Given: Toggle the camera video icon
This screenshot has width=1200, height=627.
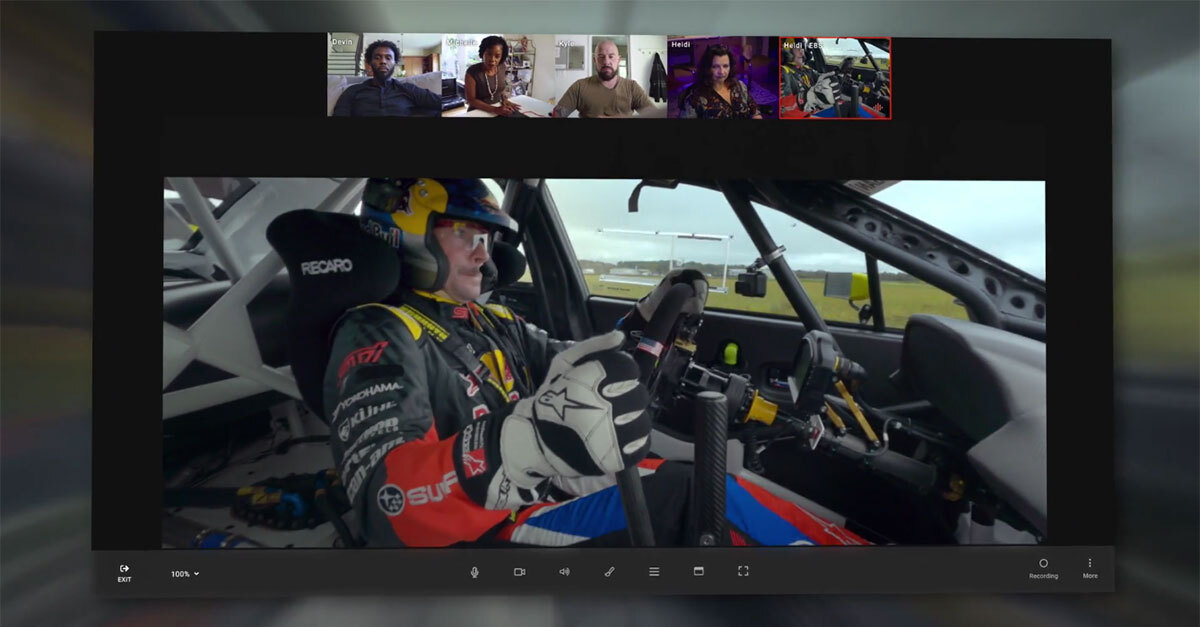Looking at the screenshot, I should click(x=519, y=571).
